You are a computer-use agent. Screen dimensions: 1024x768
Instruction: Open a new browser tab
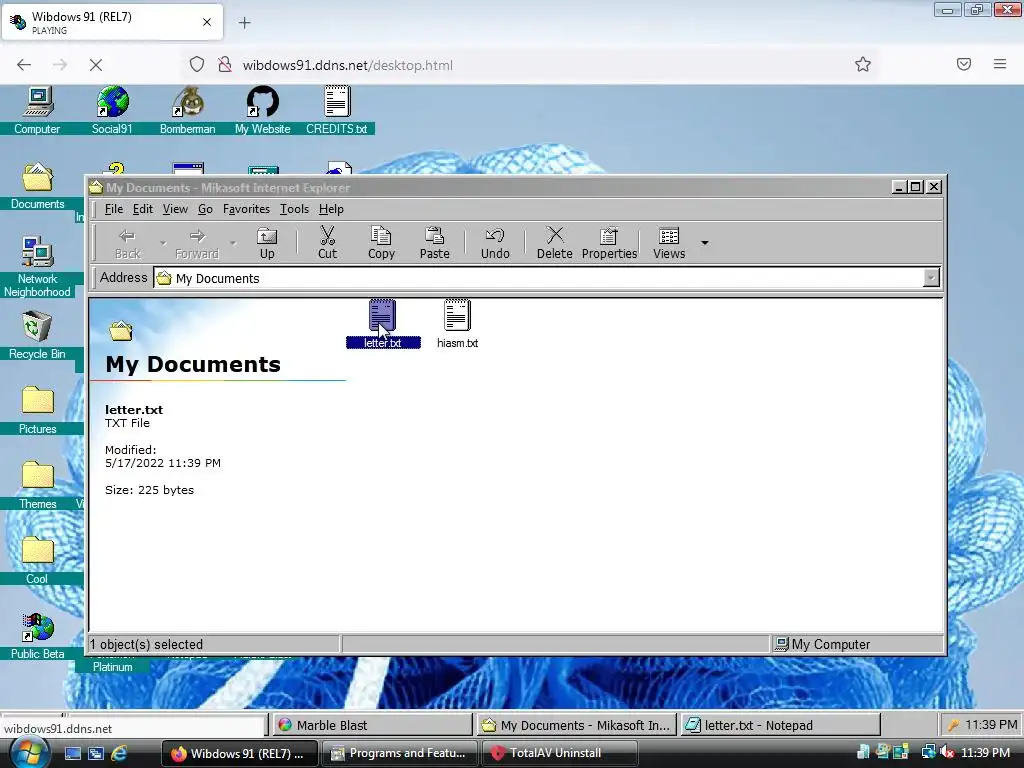[x=244, y=23]
